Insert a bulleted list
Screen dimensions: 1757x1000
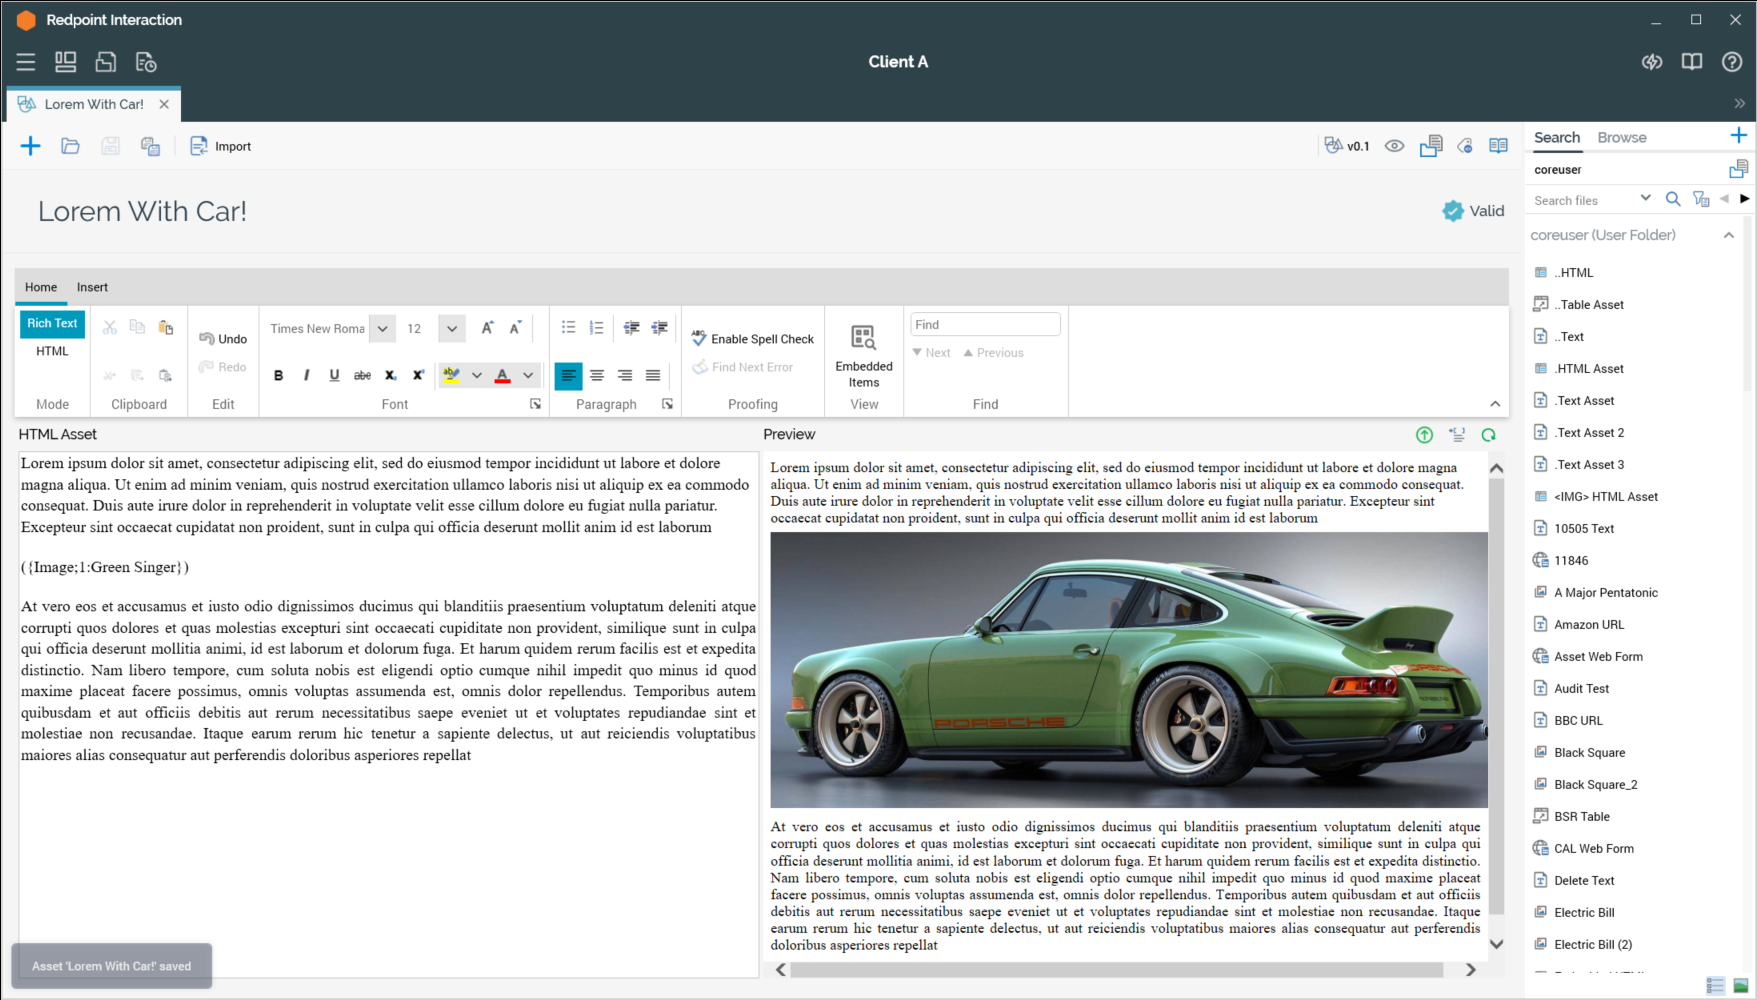[568, 328]
